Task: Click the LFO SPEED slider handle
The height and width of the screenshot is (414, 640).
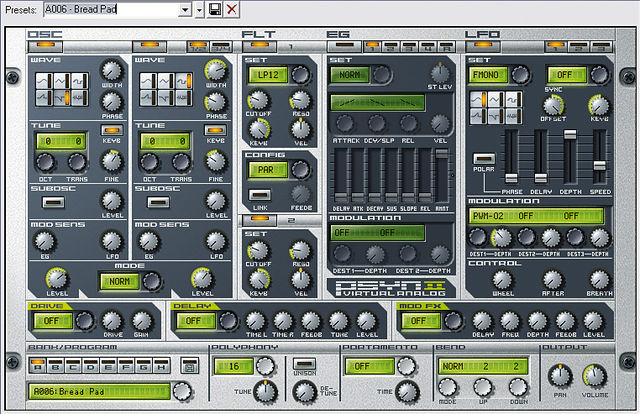Action: pos(599,166)
